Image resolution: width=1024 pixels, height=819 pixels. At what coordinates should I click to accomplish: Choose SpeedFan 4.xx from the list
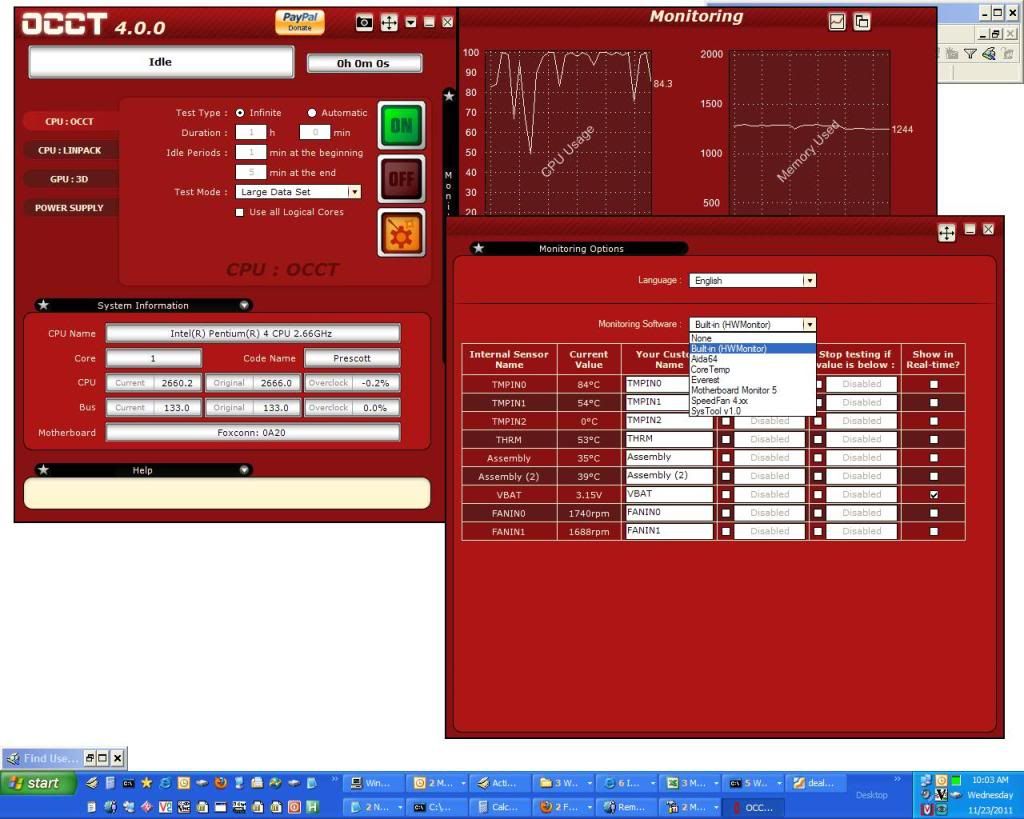[752, 401]
